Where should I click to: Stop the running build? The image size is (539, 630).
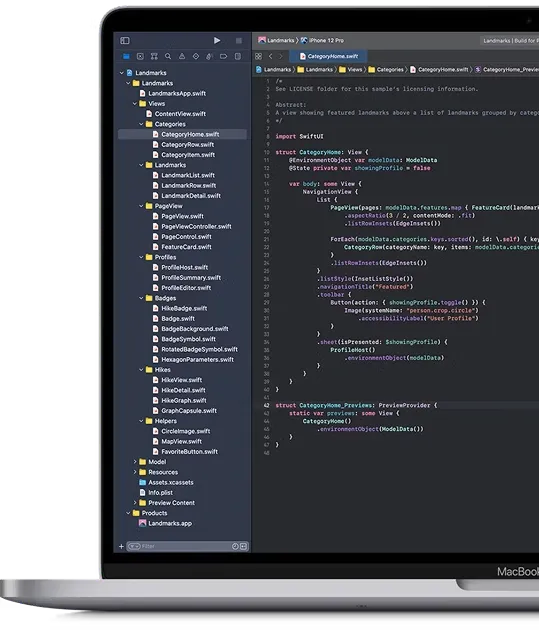[x=239, y=41]
